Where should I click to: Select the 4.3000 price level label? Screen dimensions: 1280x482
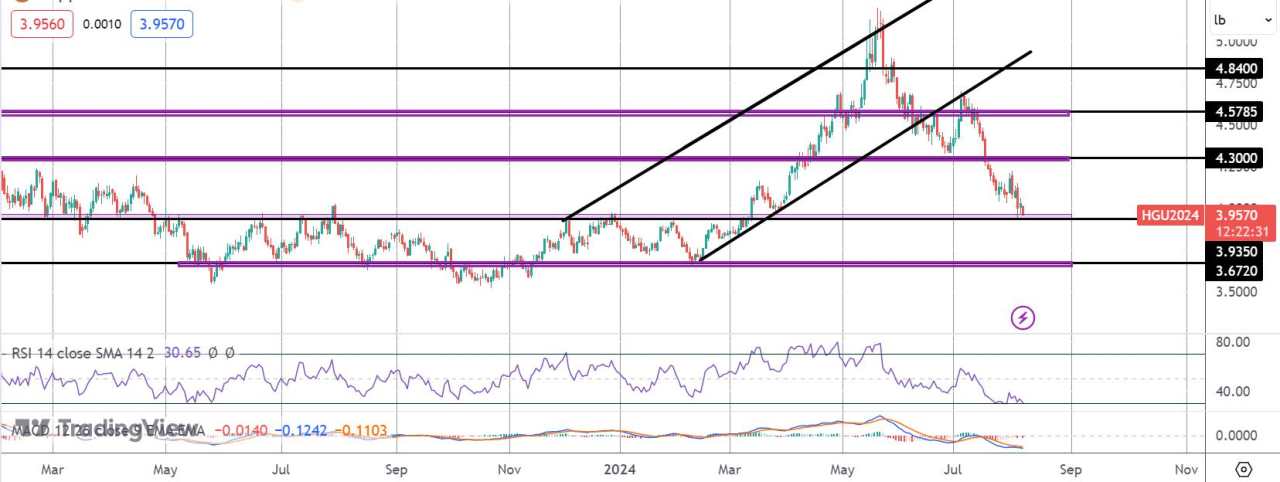click(1232, 158)
